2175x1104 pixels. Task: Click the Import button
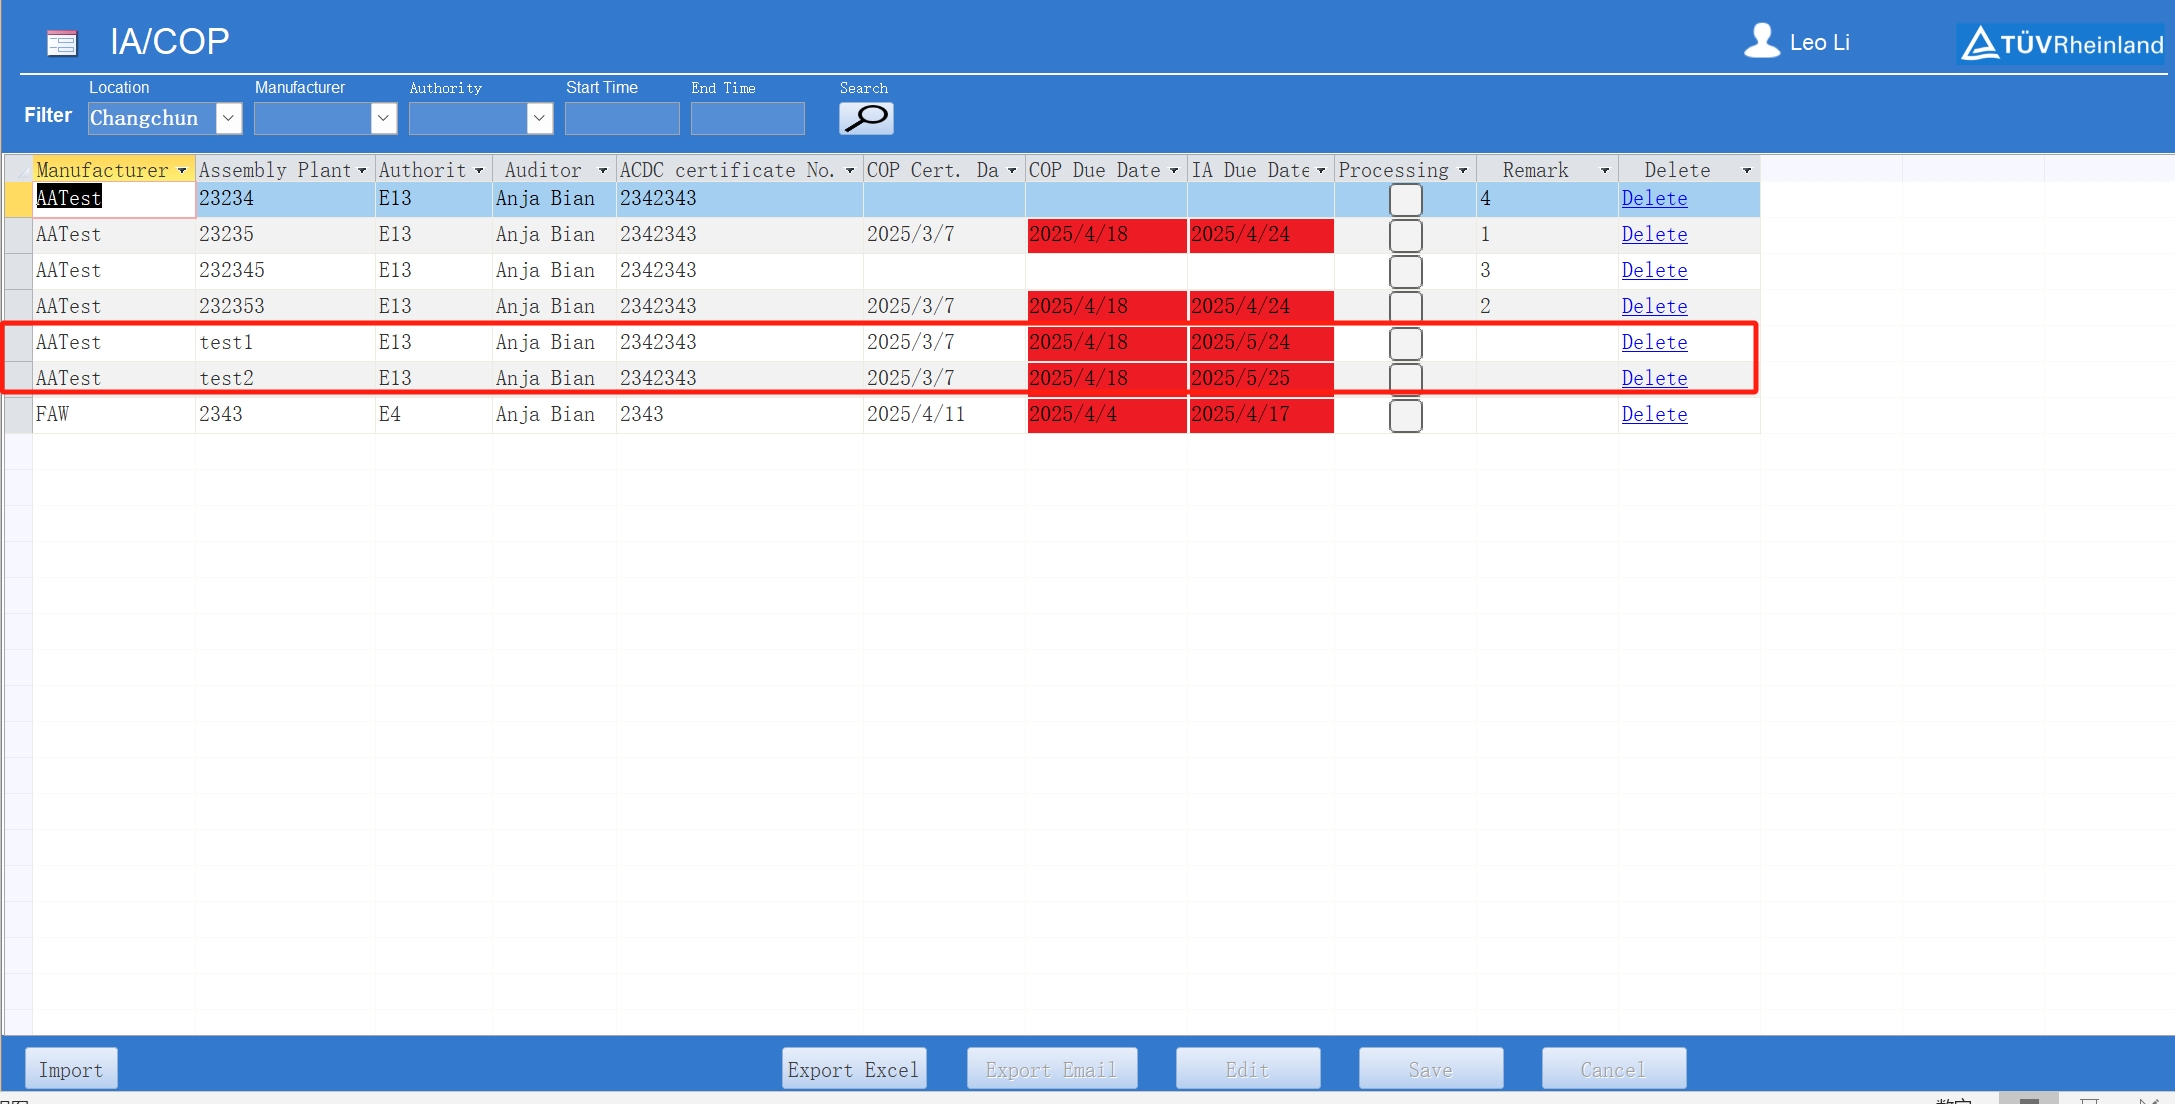[x=71, y=1069]
